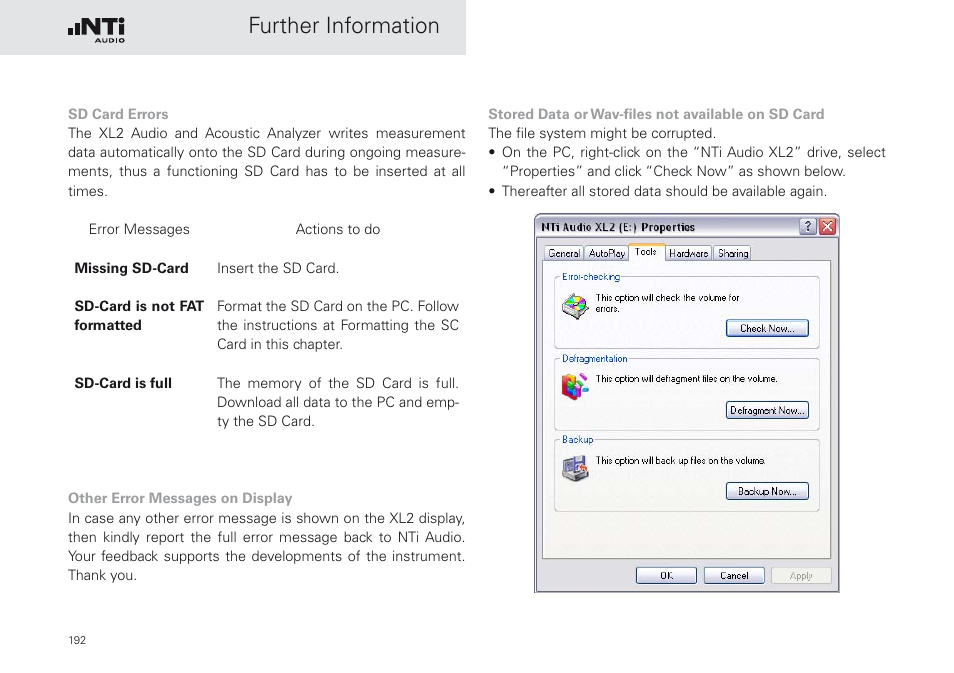Click the 'Defragmentation' group label
This screenshot has height=673, width=954.
pyautogui.click(x=594, y=359)
